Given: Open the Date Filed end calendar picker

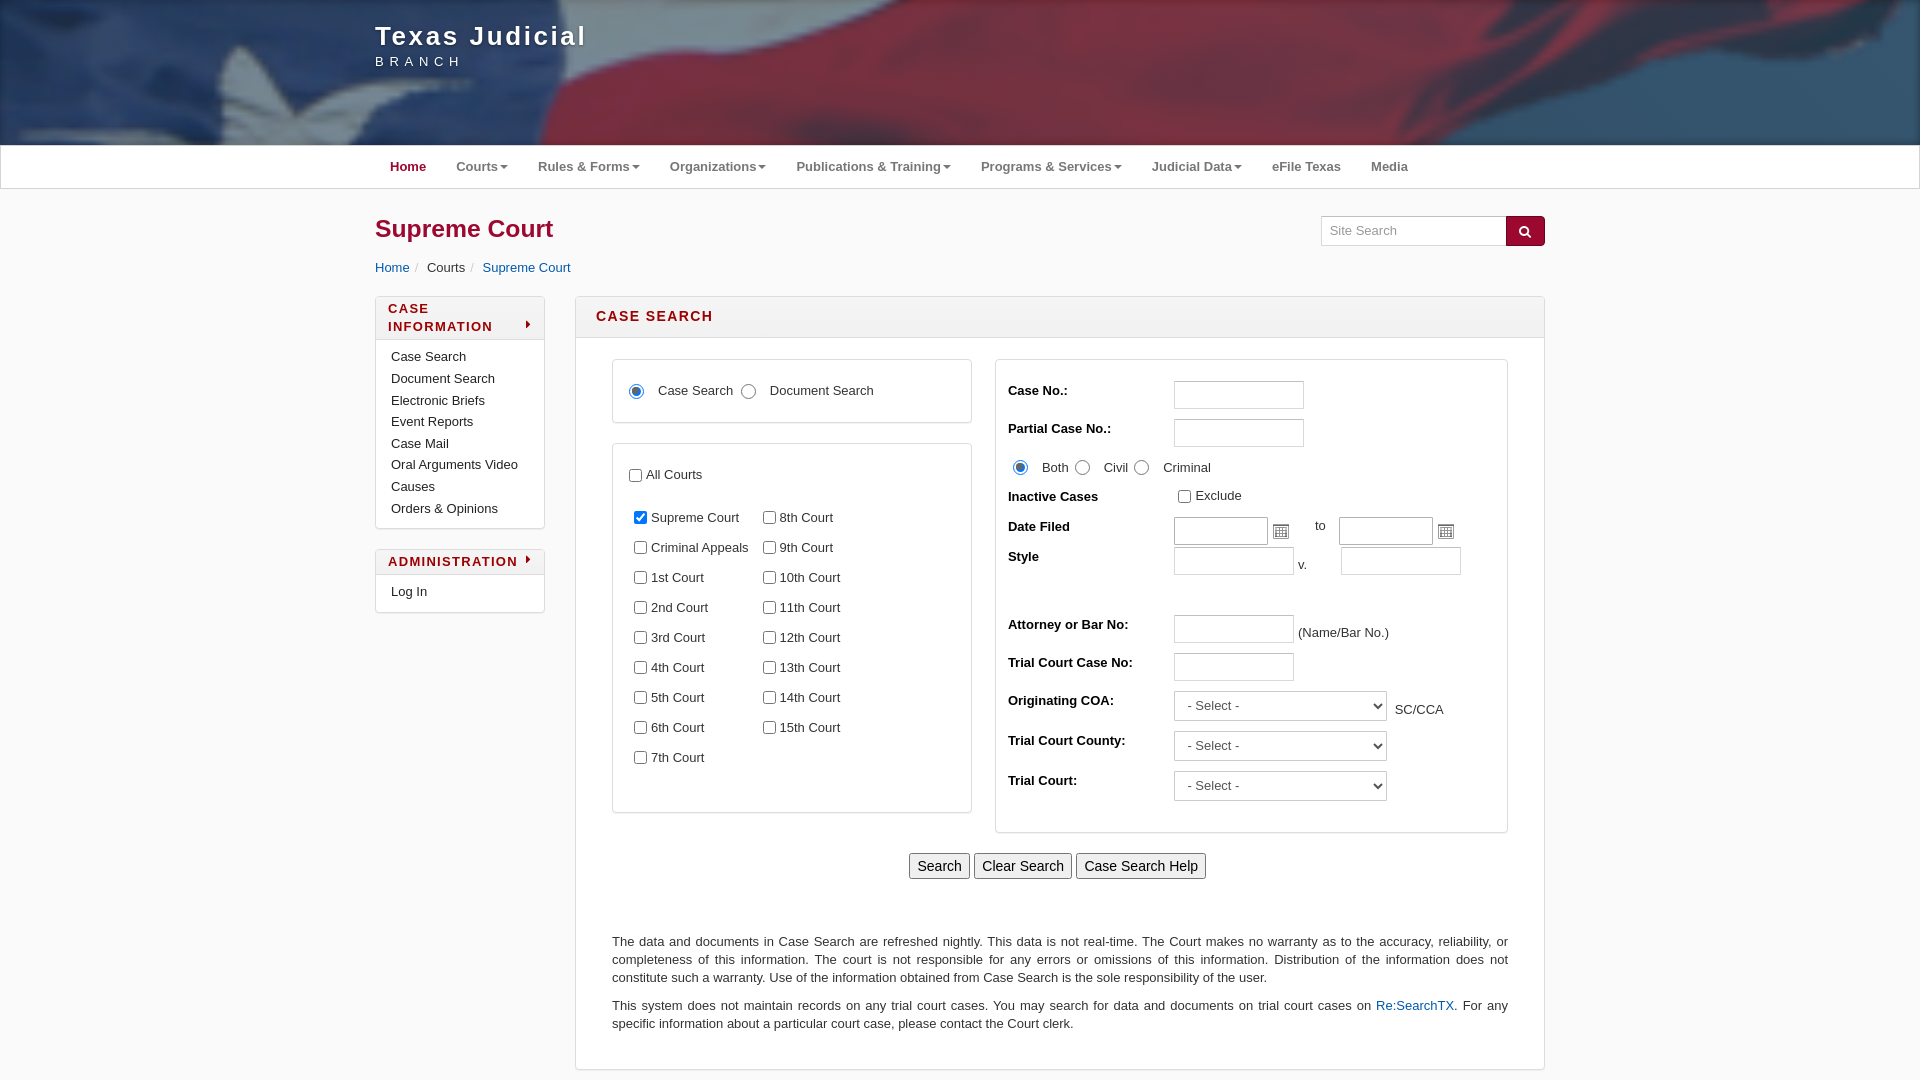Looking at the screenshot, I should pyautogui.click(x=1446, y=531).
